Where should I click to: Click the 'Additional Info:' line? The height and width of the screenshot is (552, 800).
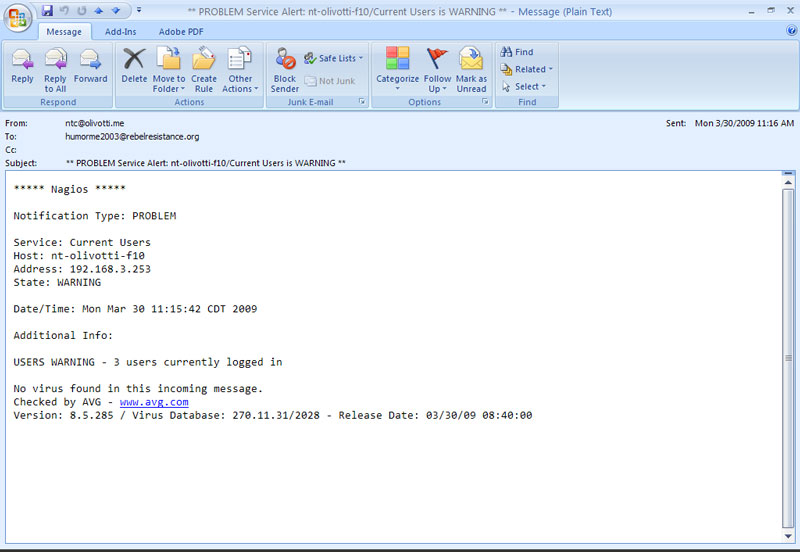pos(63,335)
